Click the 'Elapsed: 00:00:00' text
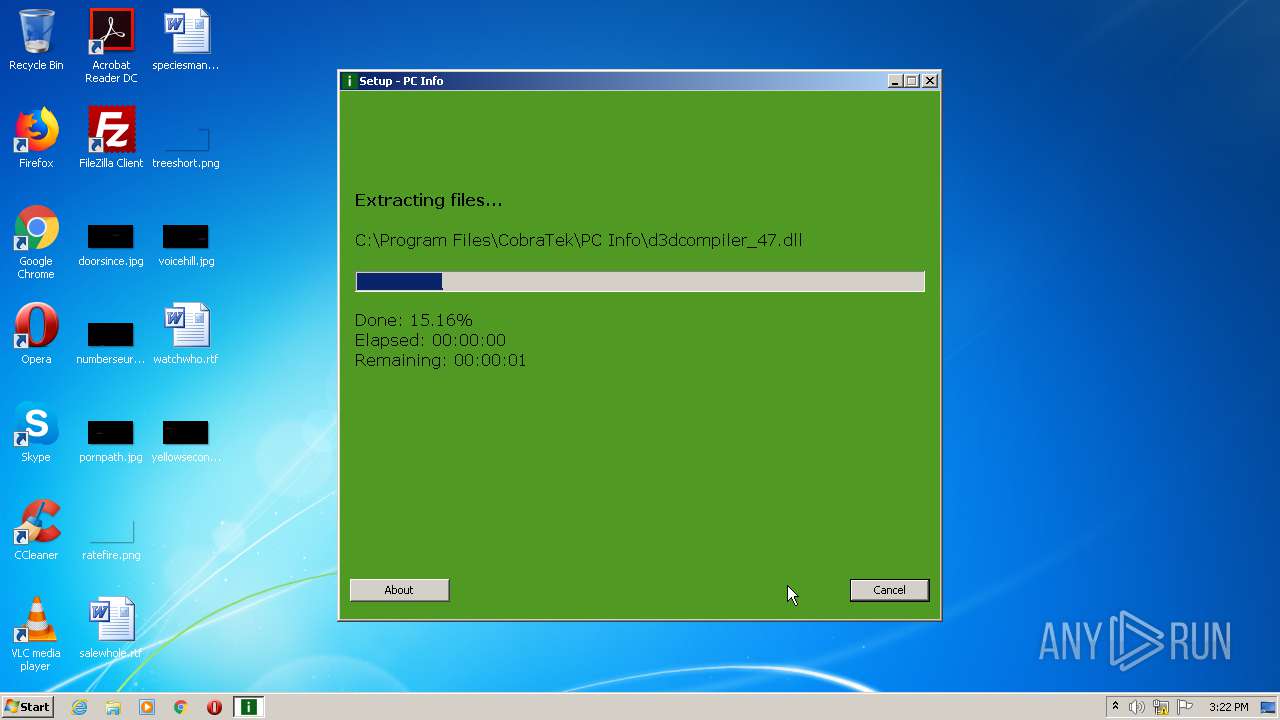1280x720 pixels. [x=430, y=340]
